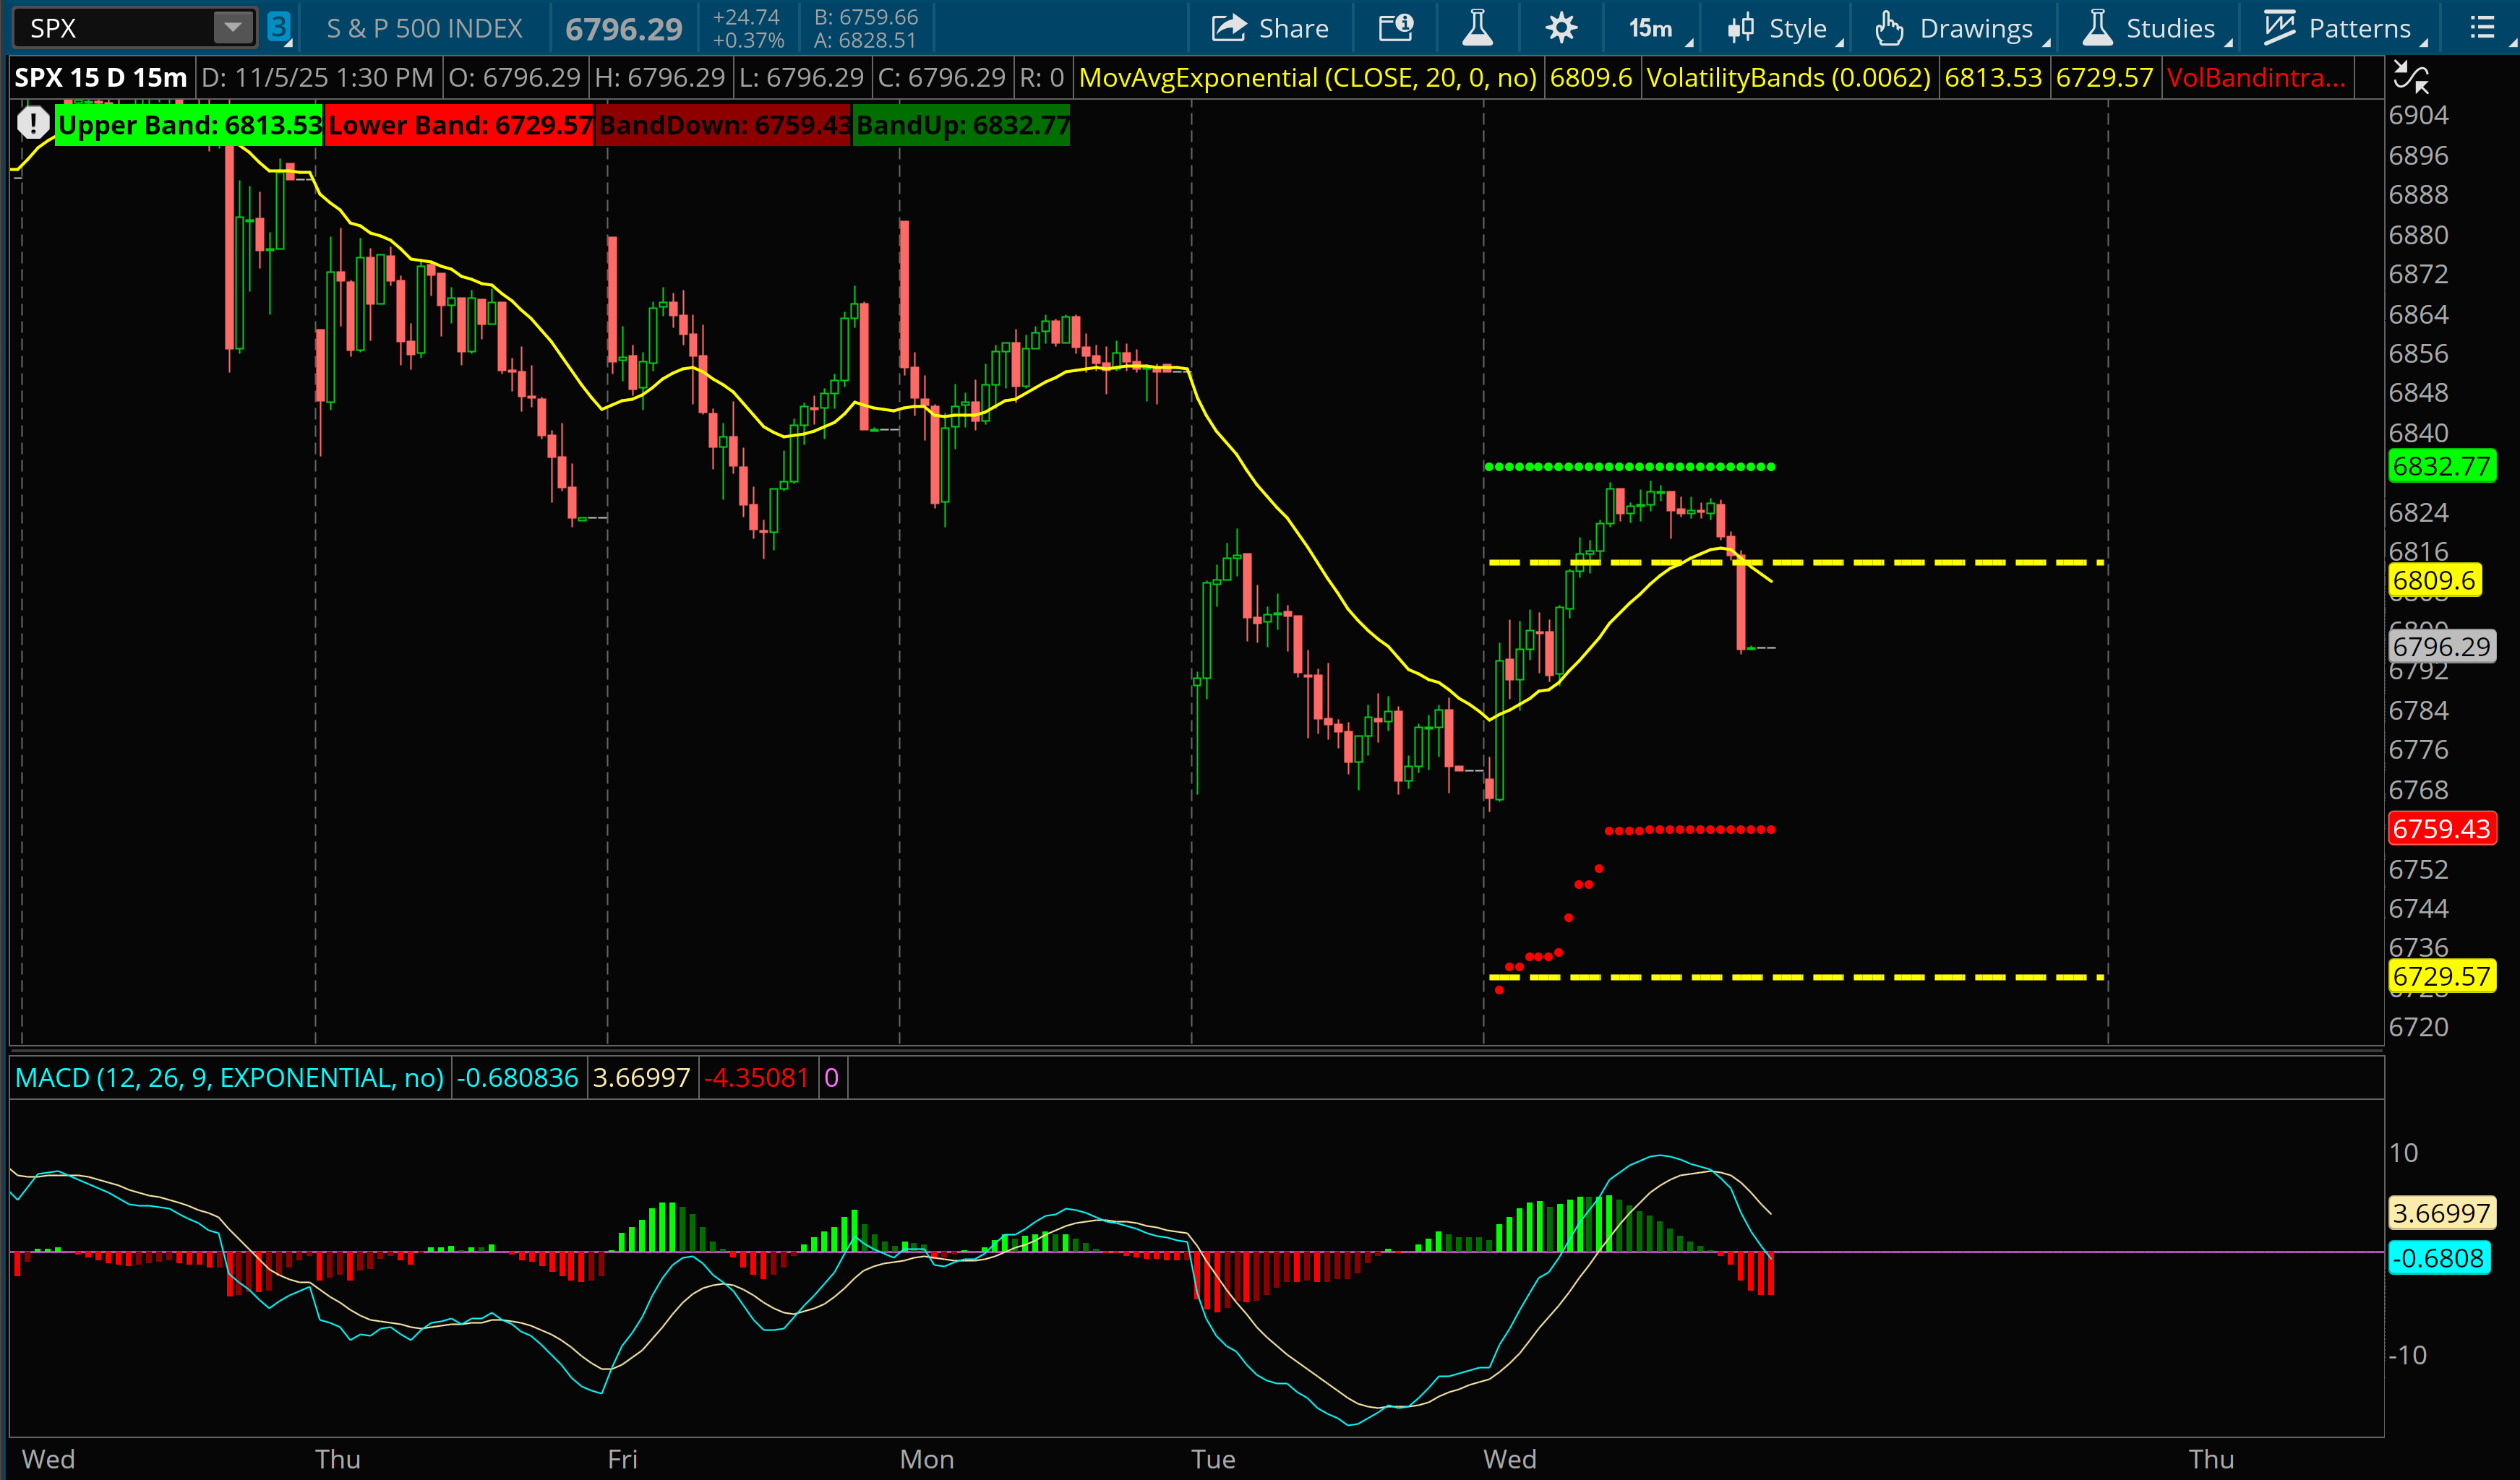Click the C: 6796.29 close value

tap(942, 77)
